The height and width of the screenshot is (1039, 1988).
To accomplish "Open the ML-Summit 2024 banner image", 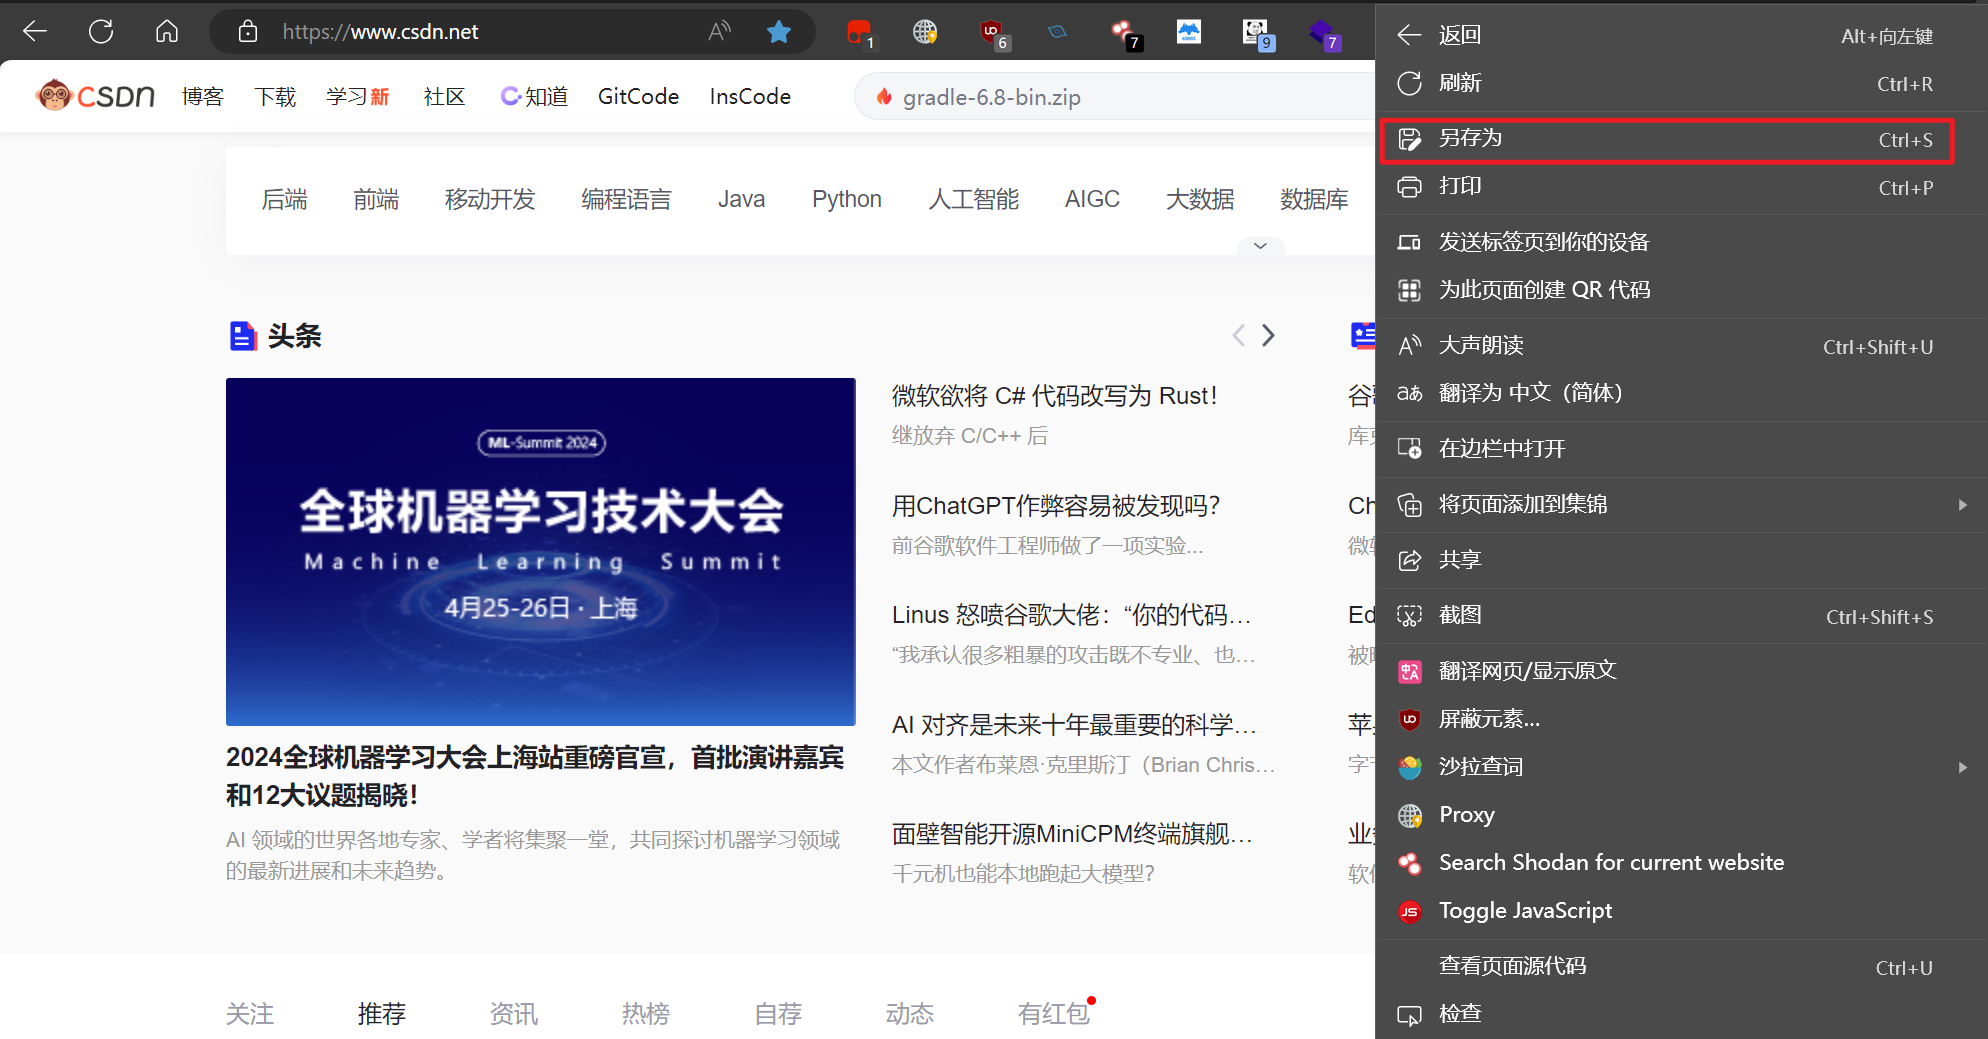I will [540, 551].
